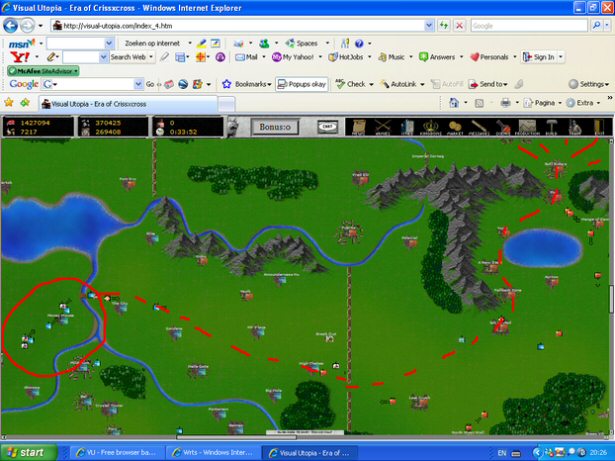Click the Refresh icon beside address bar
The height and width of the screenshot is (461, 615).
pos(444,26)
